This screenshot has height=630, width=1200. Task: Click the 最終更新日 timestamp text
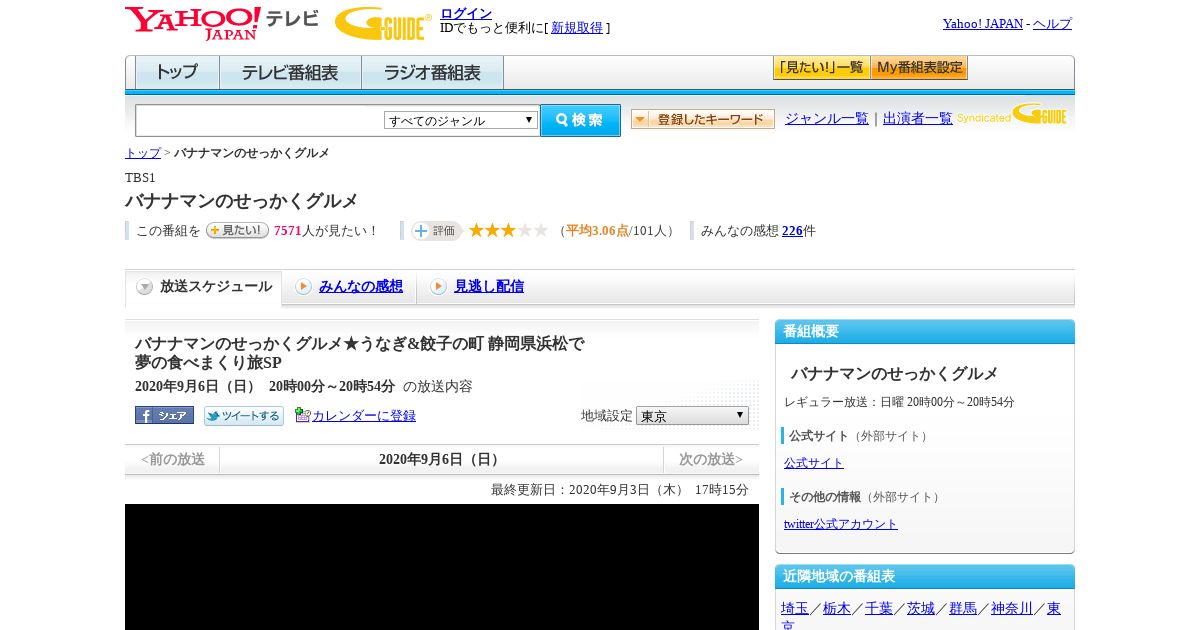click(x=620, y=490)
